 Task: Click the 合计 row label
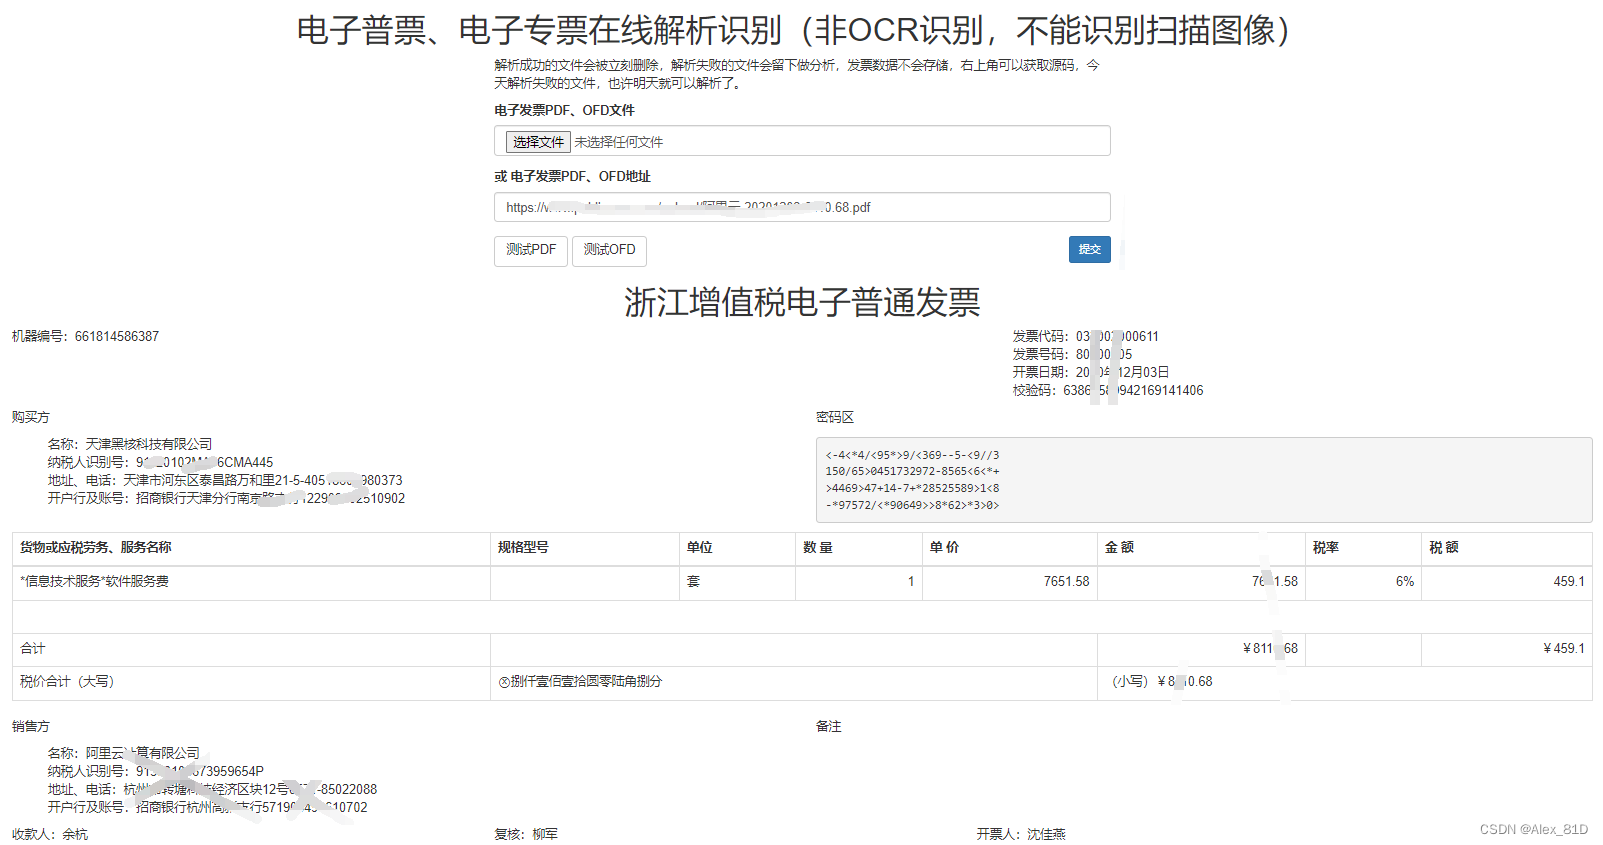click(33, 648)
